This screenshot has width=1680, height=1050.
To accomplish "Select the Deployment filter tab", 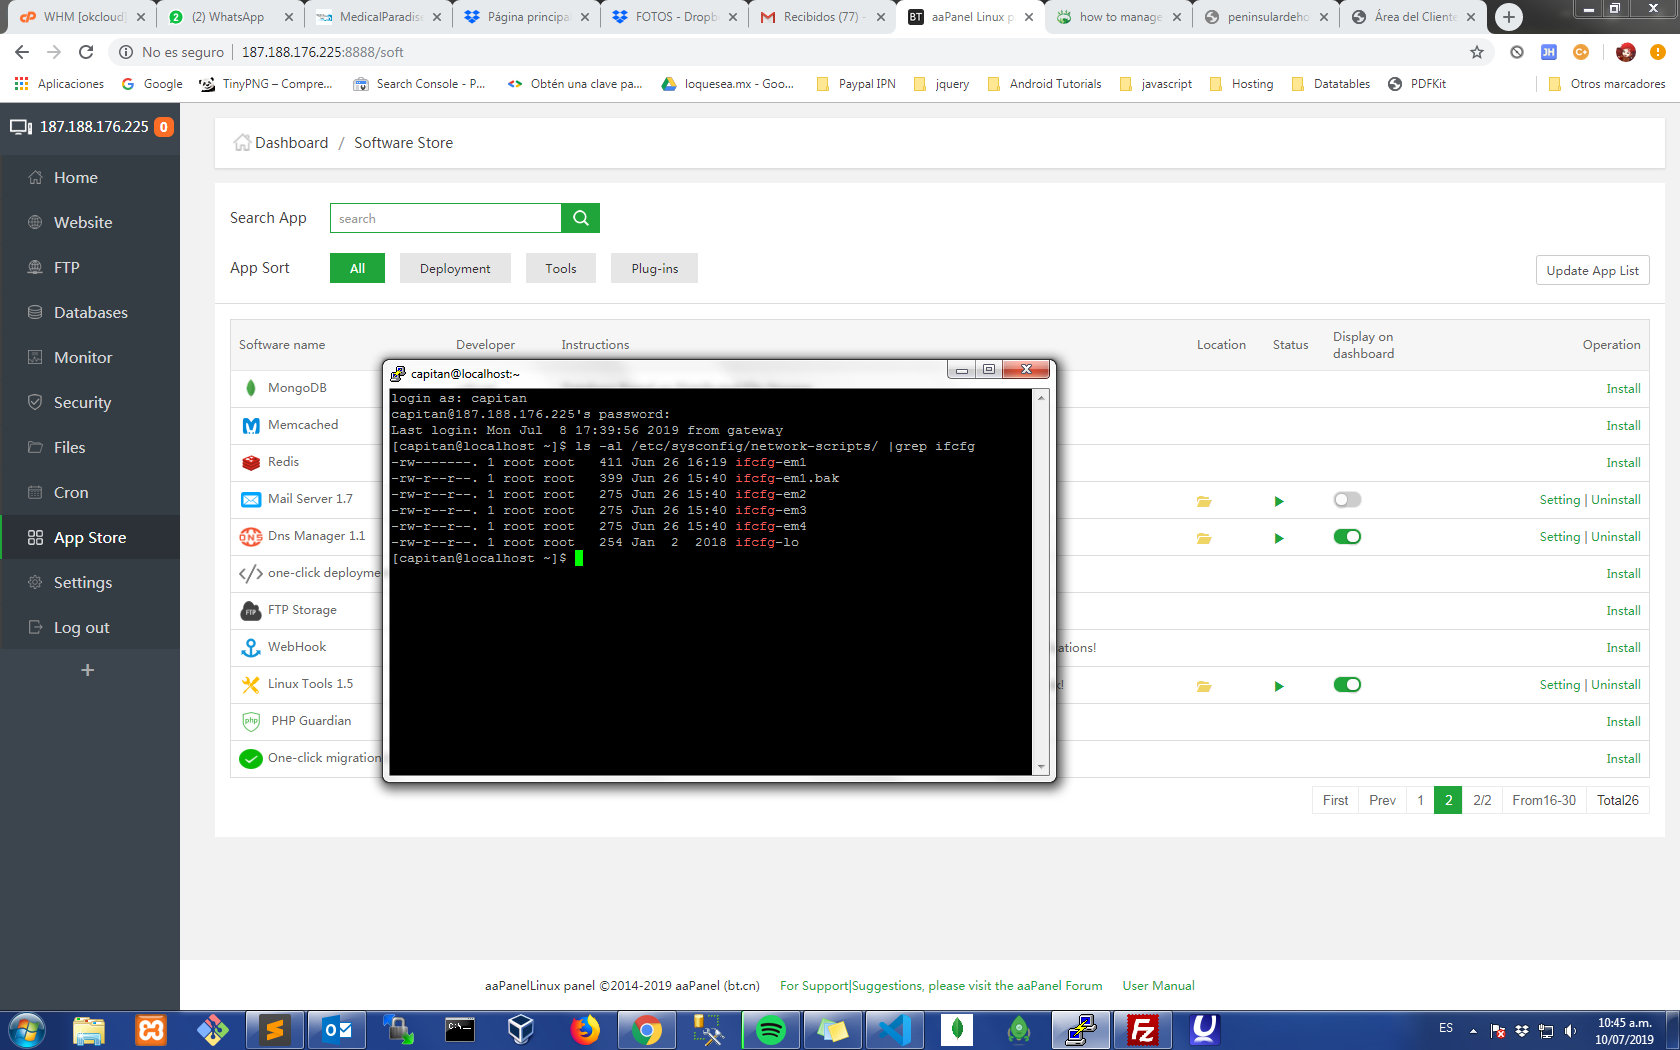I will pos(455,268).
